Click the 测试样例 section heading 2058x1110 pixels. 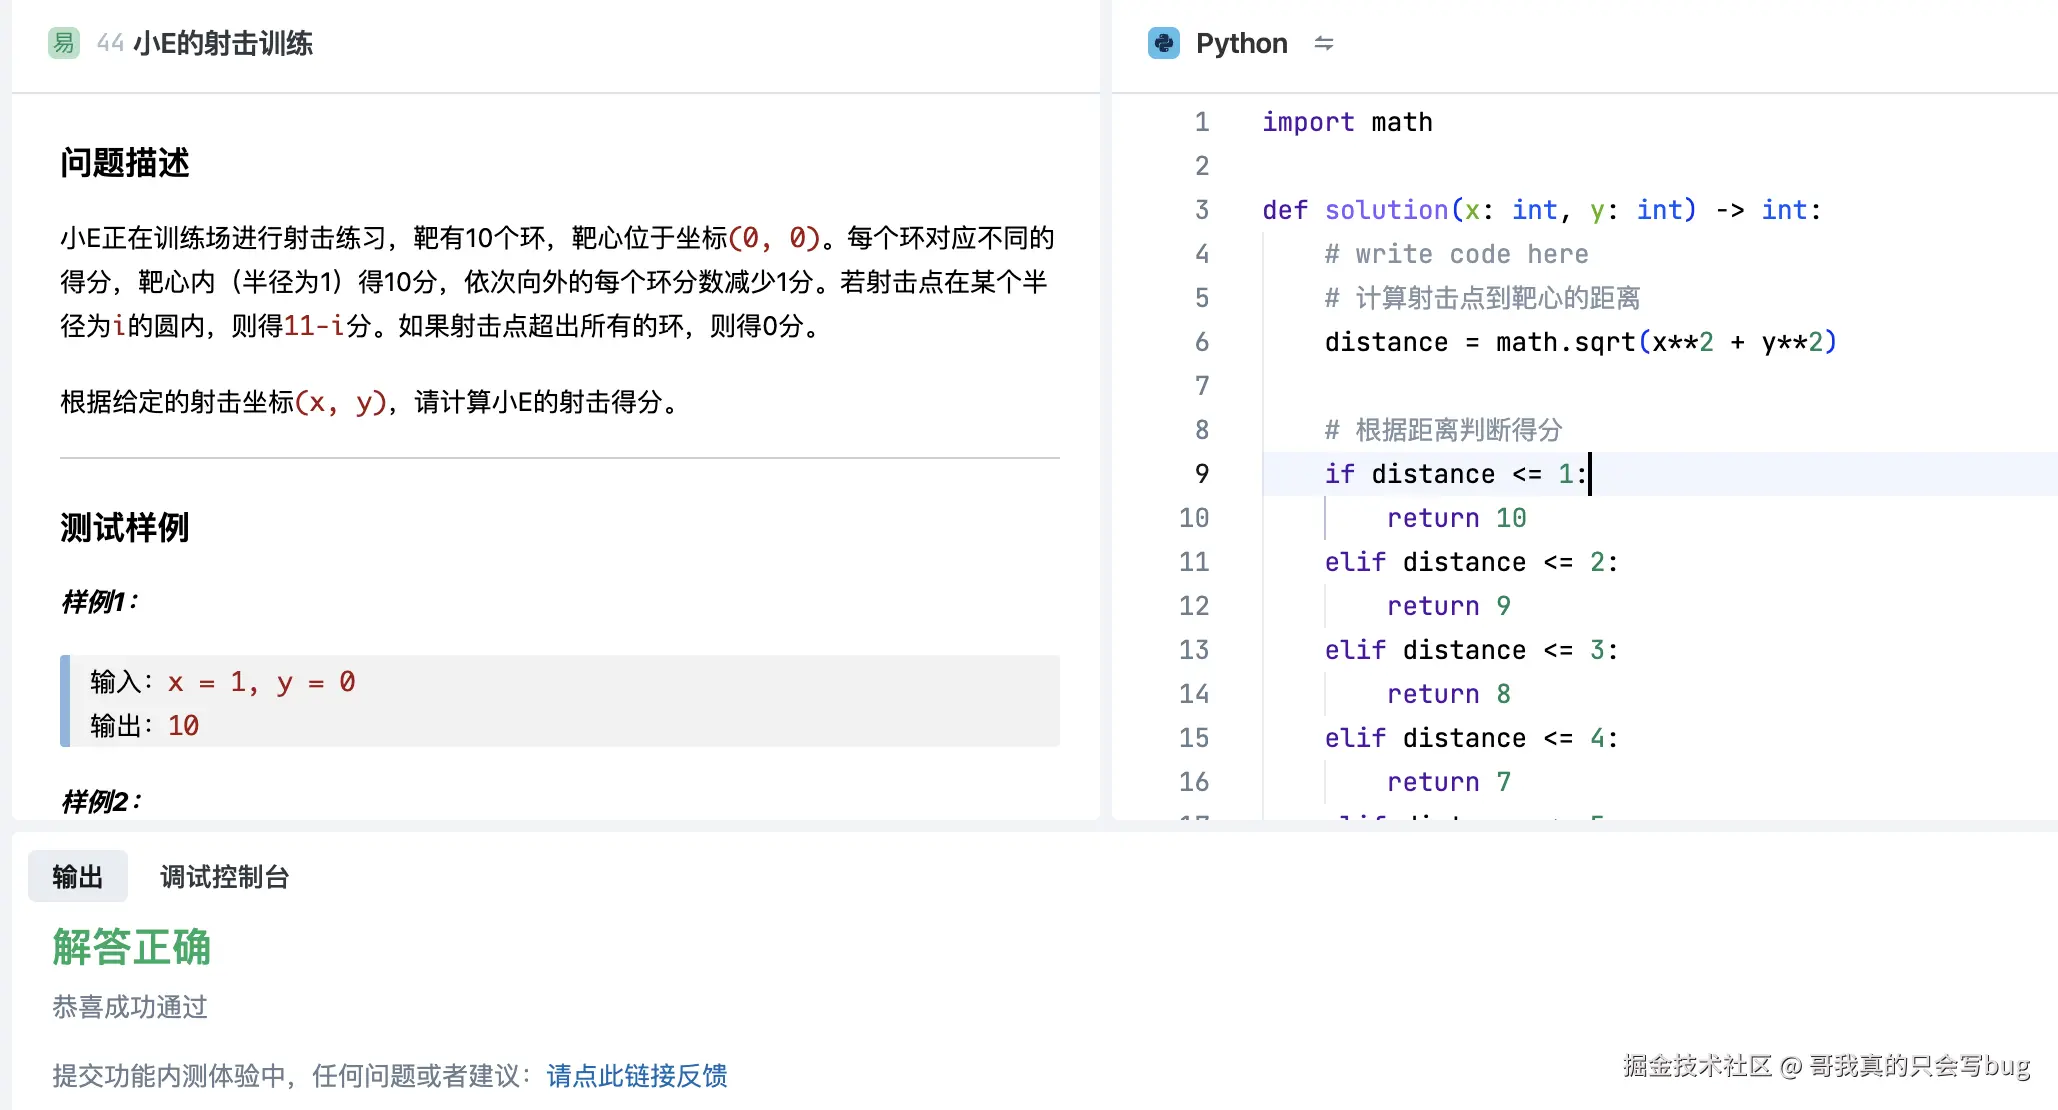coord(124,528)
